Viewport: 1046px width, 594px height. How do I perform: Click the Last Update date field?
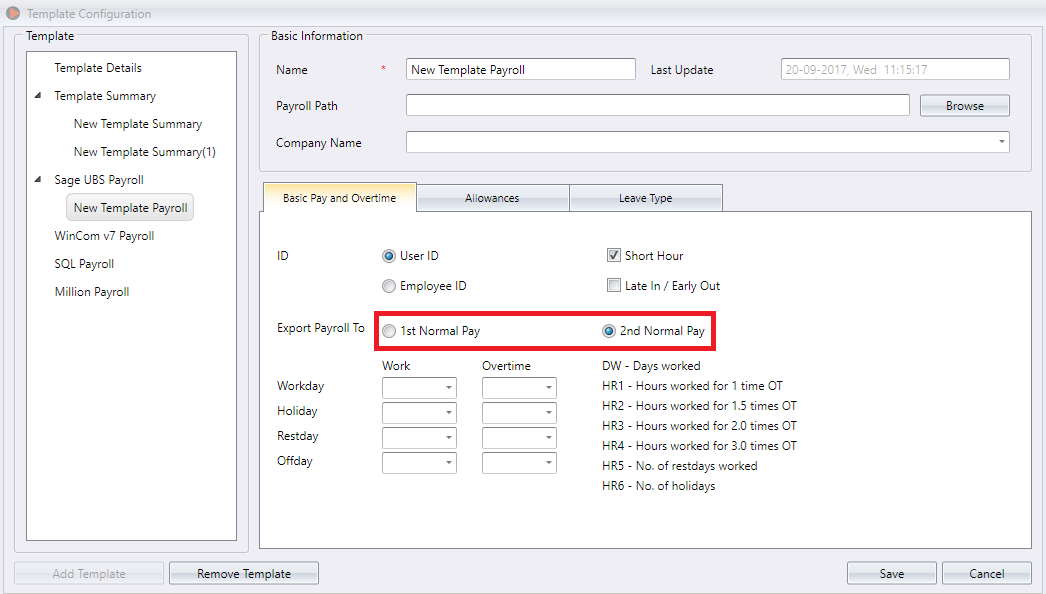tap(895, 69)
